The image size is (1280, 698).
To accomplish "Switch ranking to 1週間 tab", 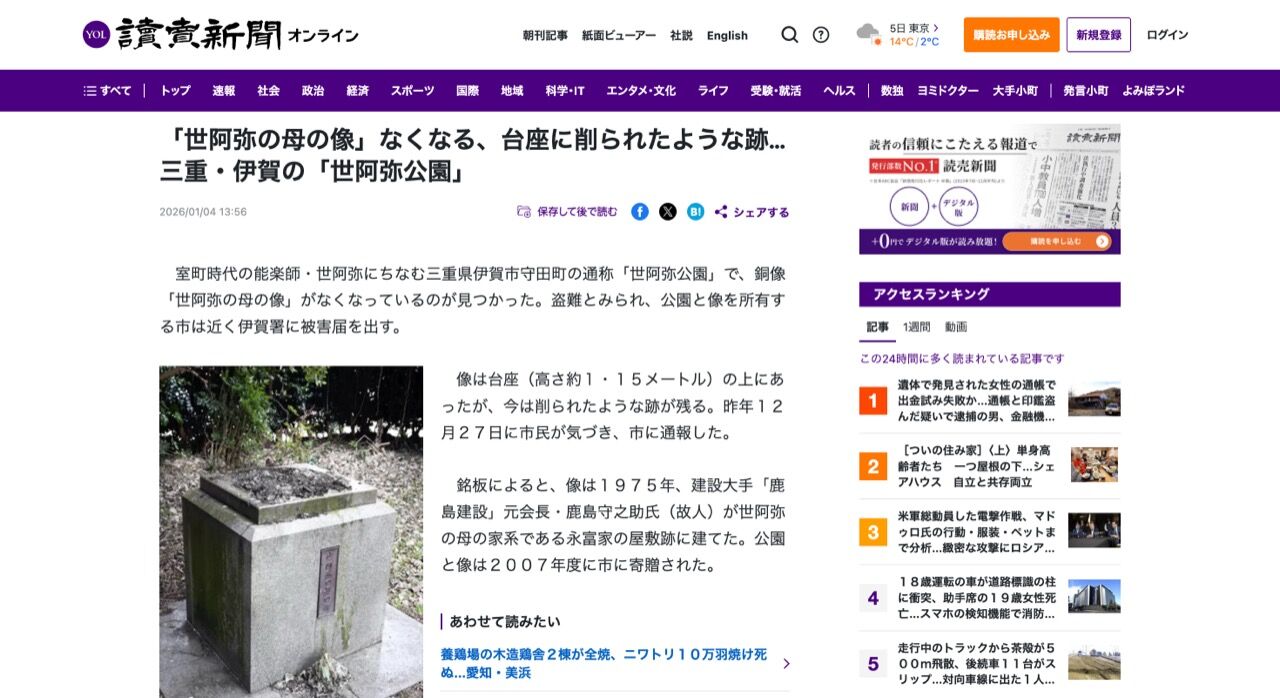I will (916, 327).
